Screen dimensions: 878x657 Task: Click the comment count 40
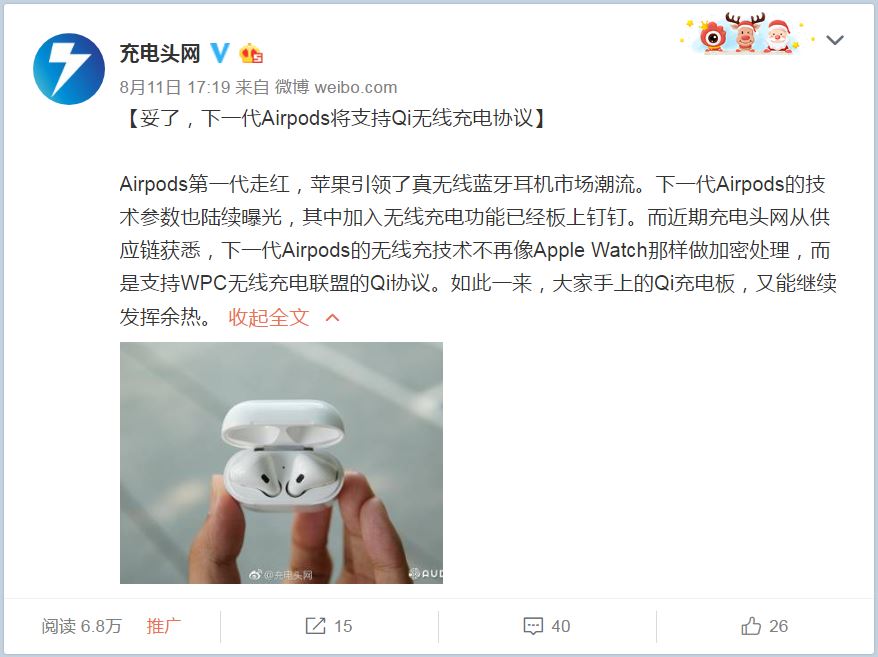point(561,626)
